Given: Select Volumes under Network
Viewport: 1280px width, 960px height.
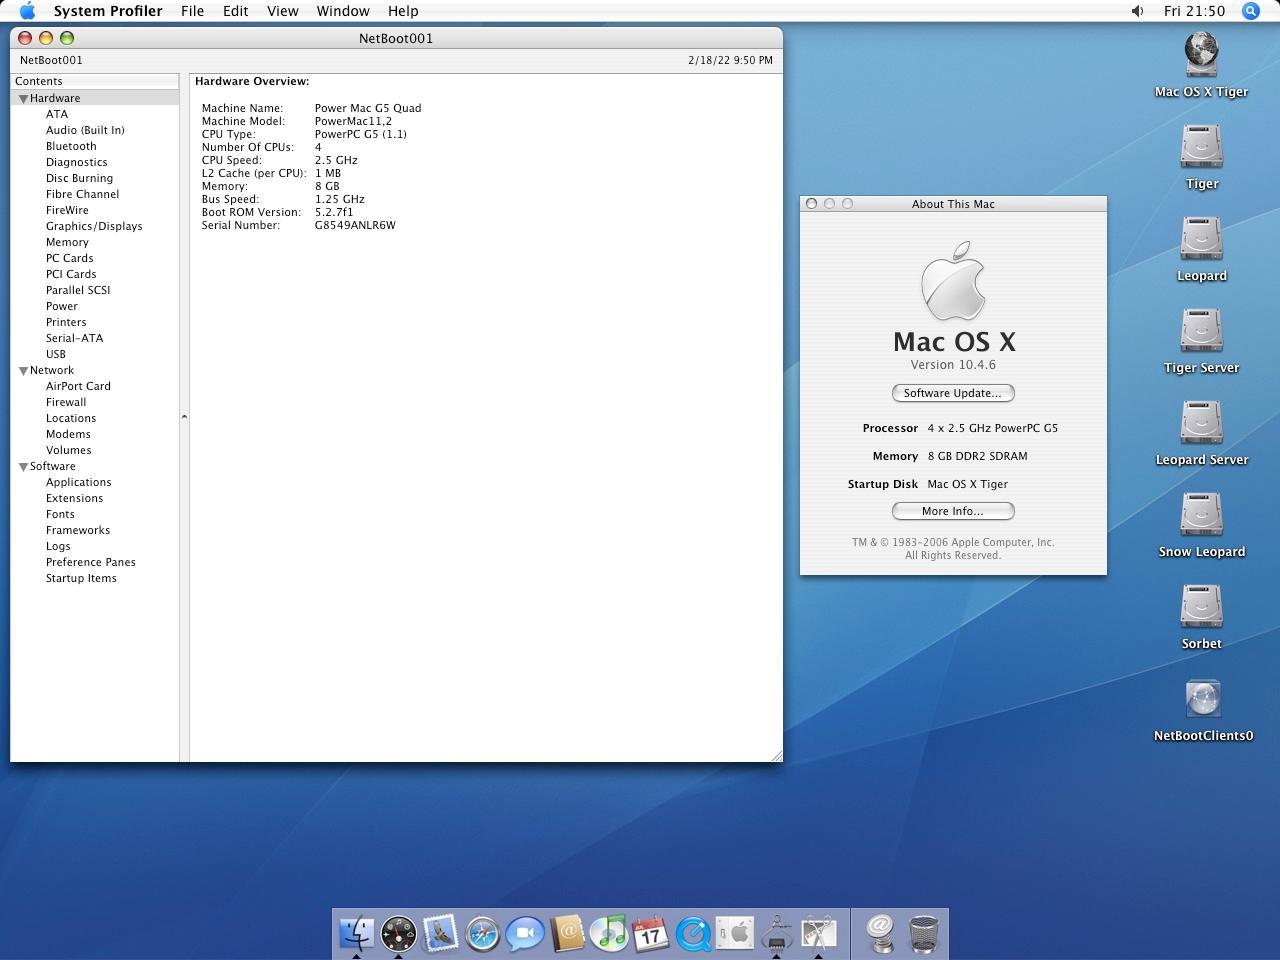Looking at the screenshot, I should 68,450.
